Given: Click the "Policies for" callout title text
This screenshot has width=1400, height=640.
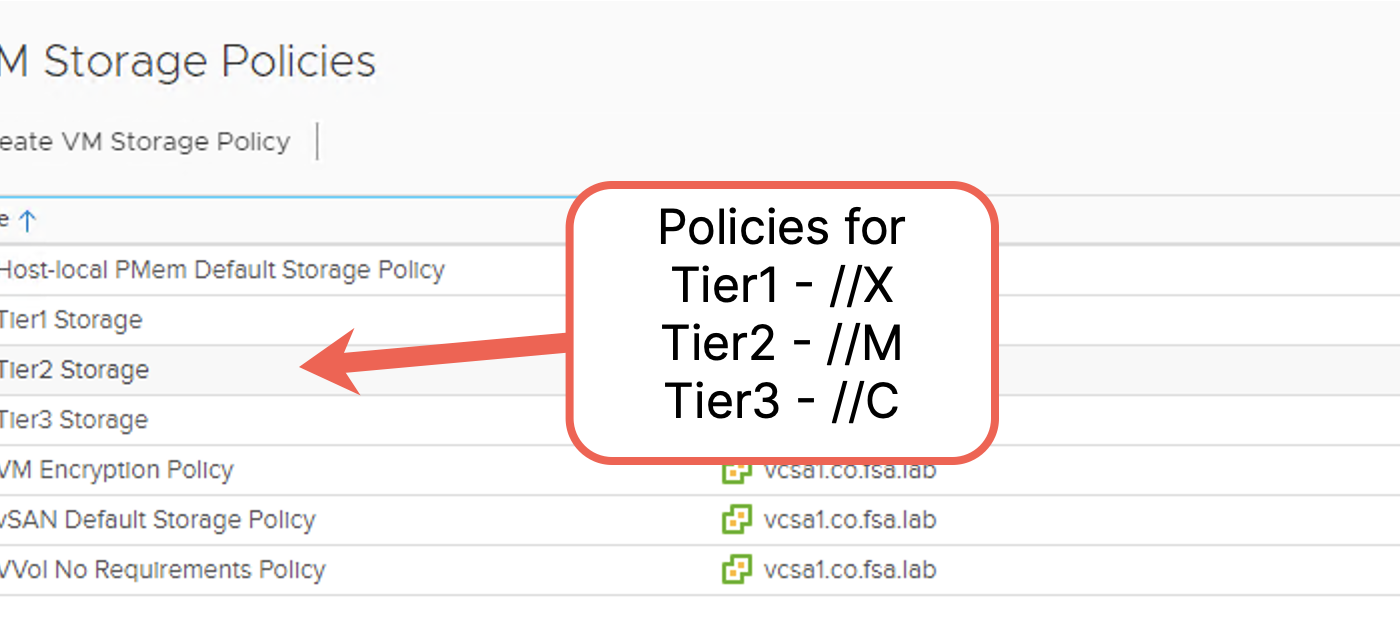Looking at the screenshot, I should [x=781, y=228].
